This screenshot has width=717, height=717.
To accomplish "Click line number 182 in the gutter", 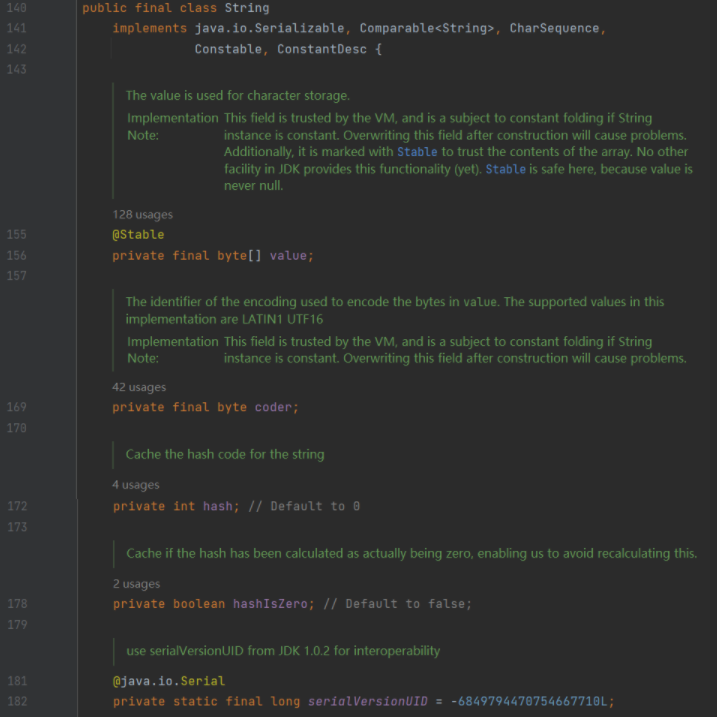I will pyautogui.click(x=17, y=702).
